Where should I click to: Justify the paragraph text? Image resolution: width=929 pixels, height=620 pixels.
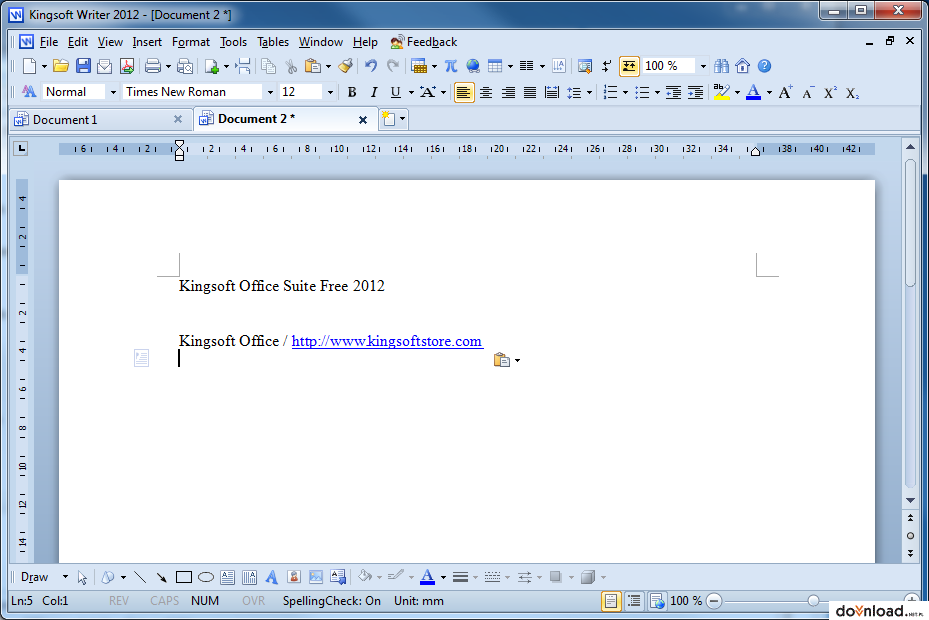click(x=530, y=92)
